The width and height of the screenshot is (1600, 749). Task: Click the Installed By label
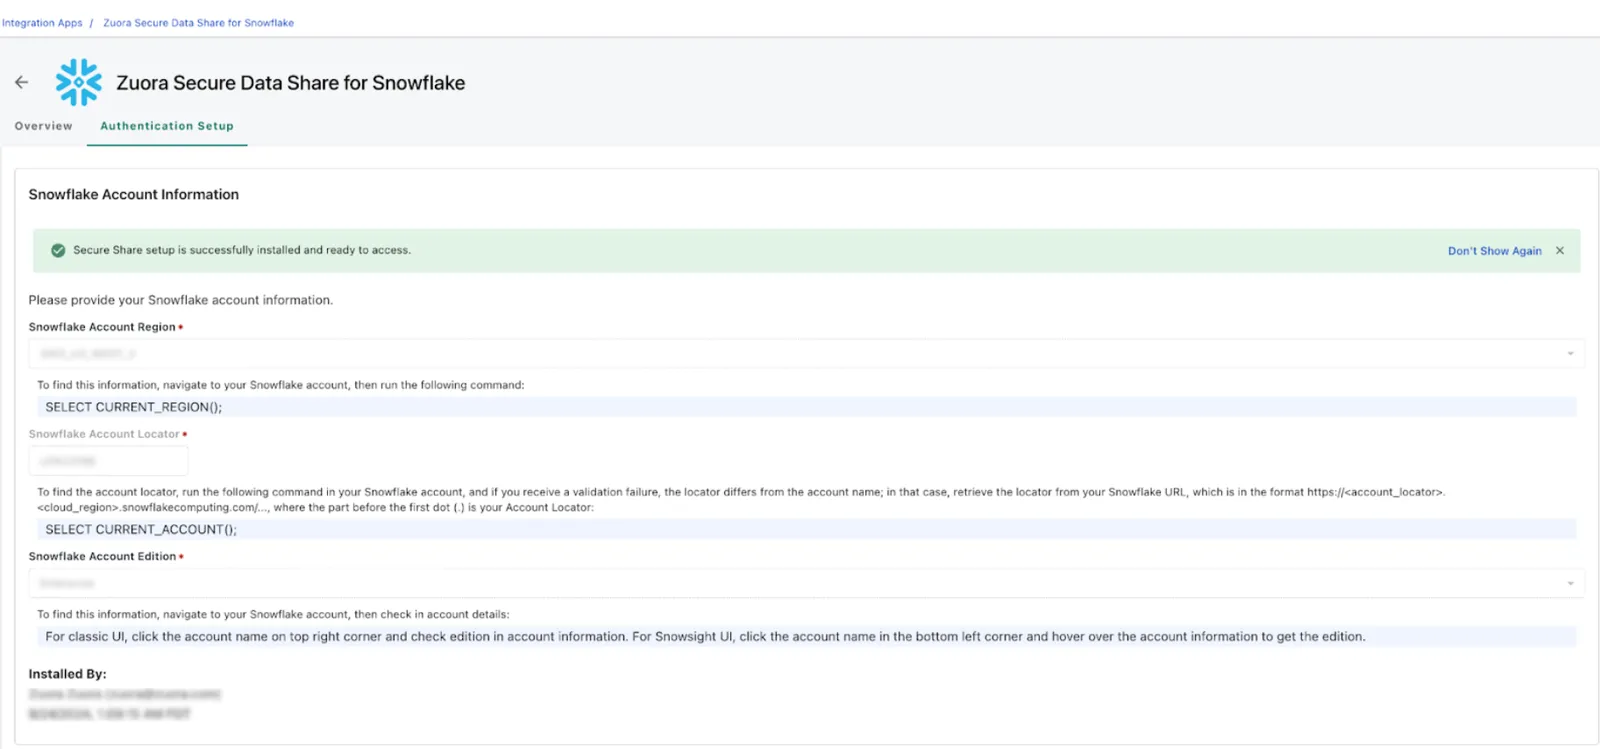pos(67,674)
